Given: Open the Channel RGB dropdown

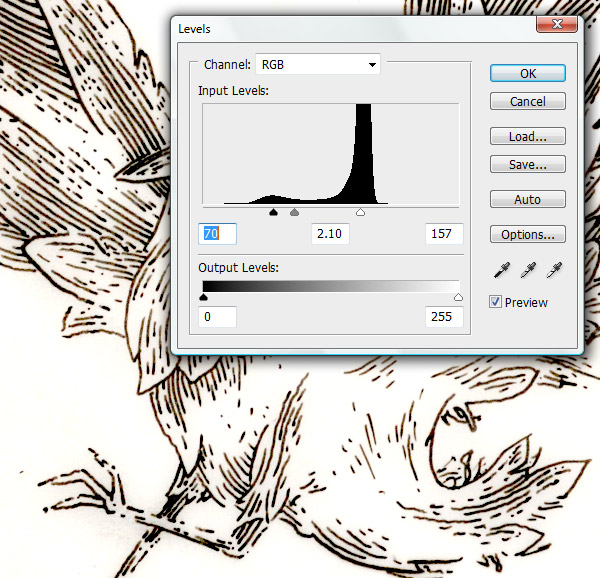Looking at the screenshot, I should pos(318,64).
